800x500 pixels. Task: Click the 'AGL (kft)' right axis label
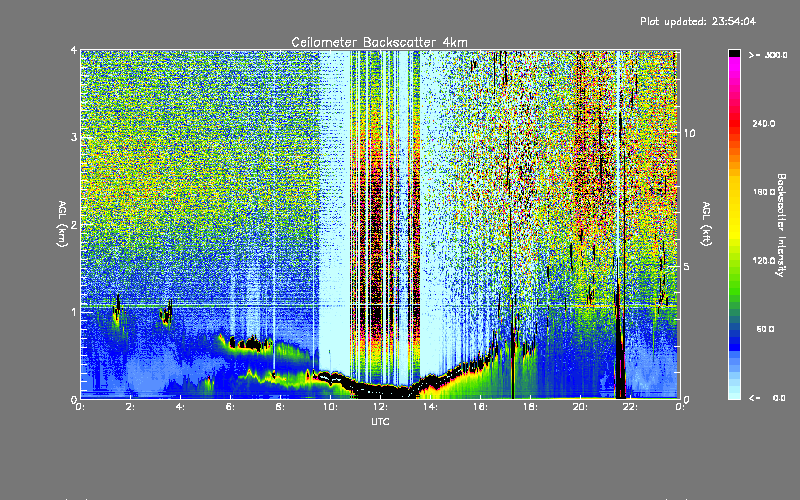point(707,224)
